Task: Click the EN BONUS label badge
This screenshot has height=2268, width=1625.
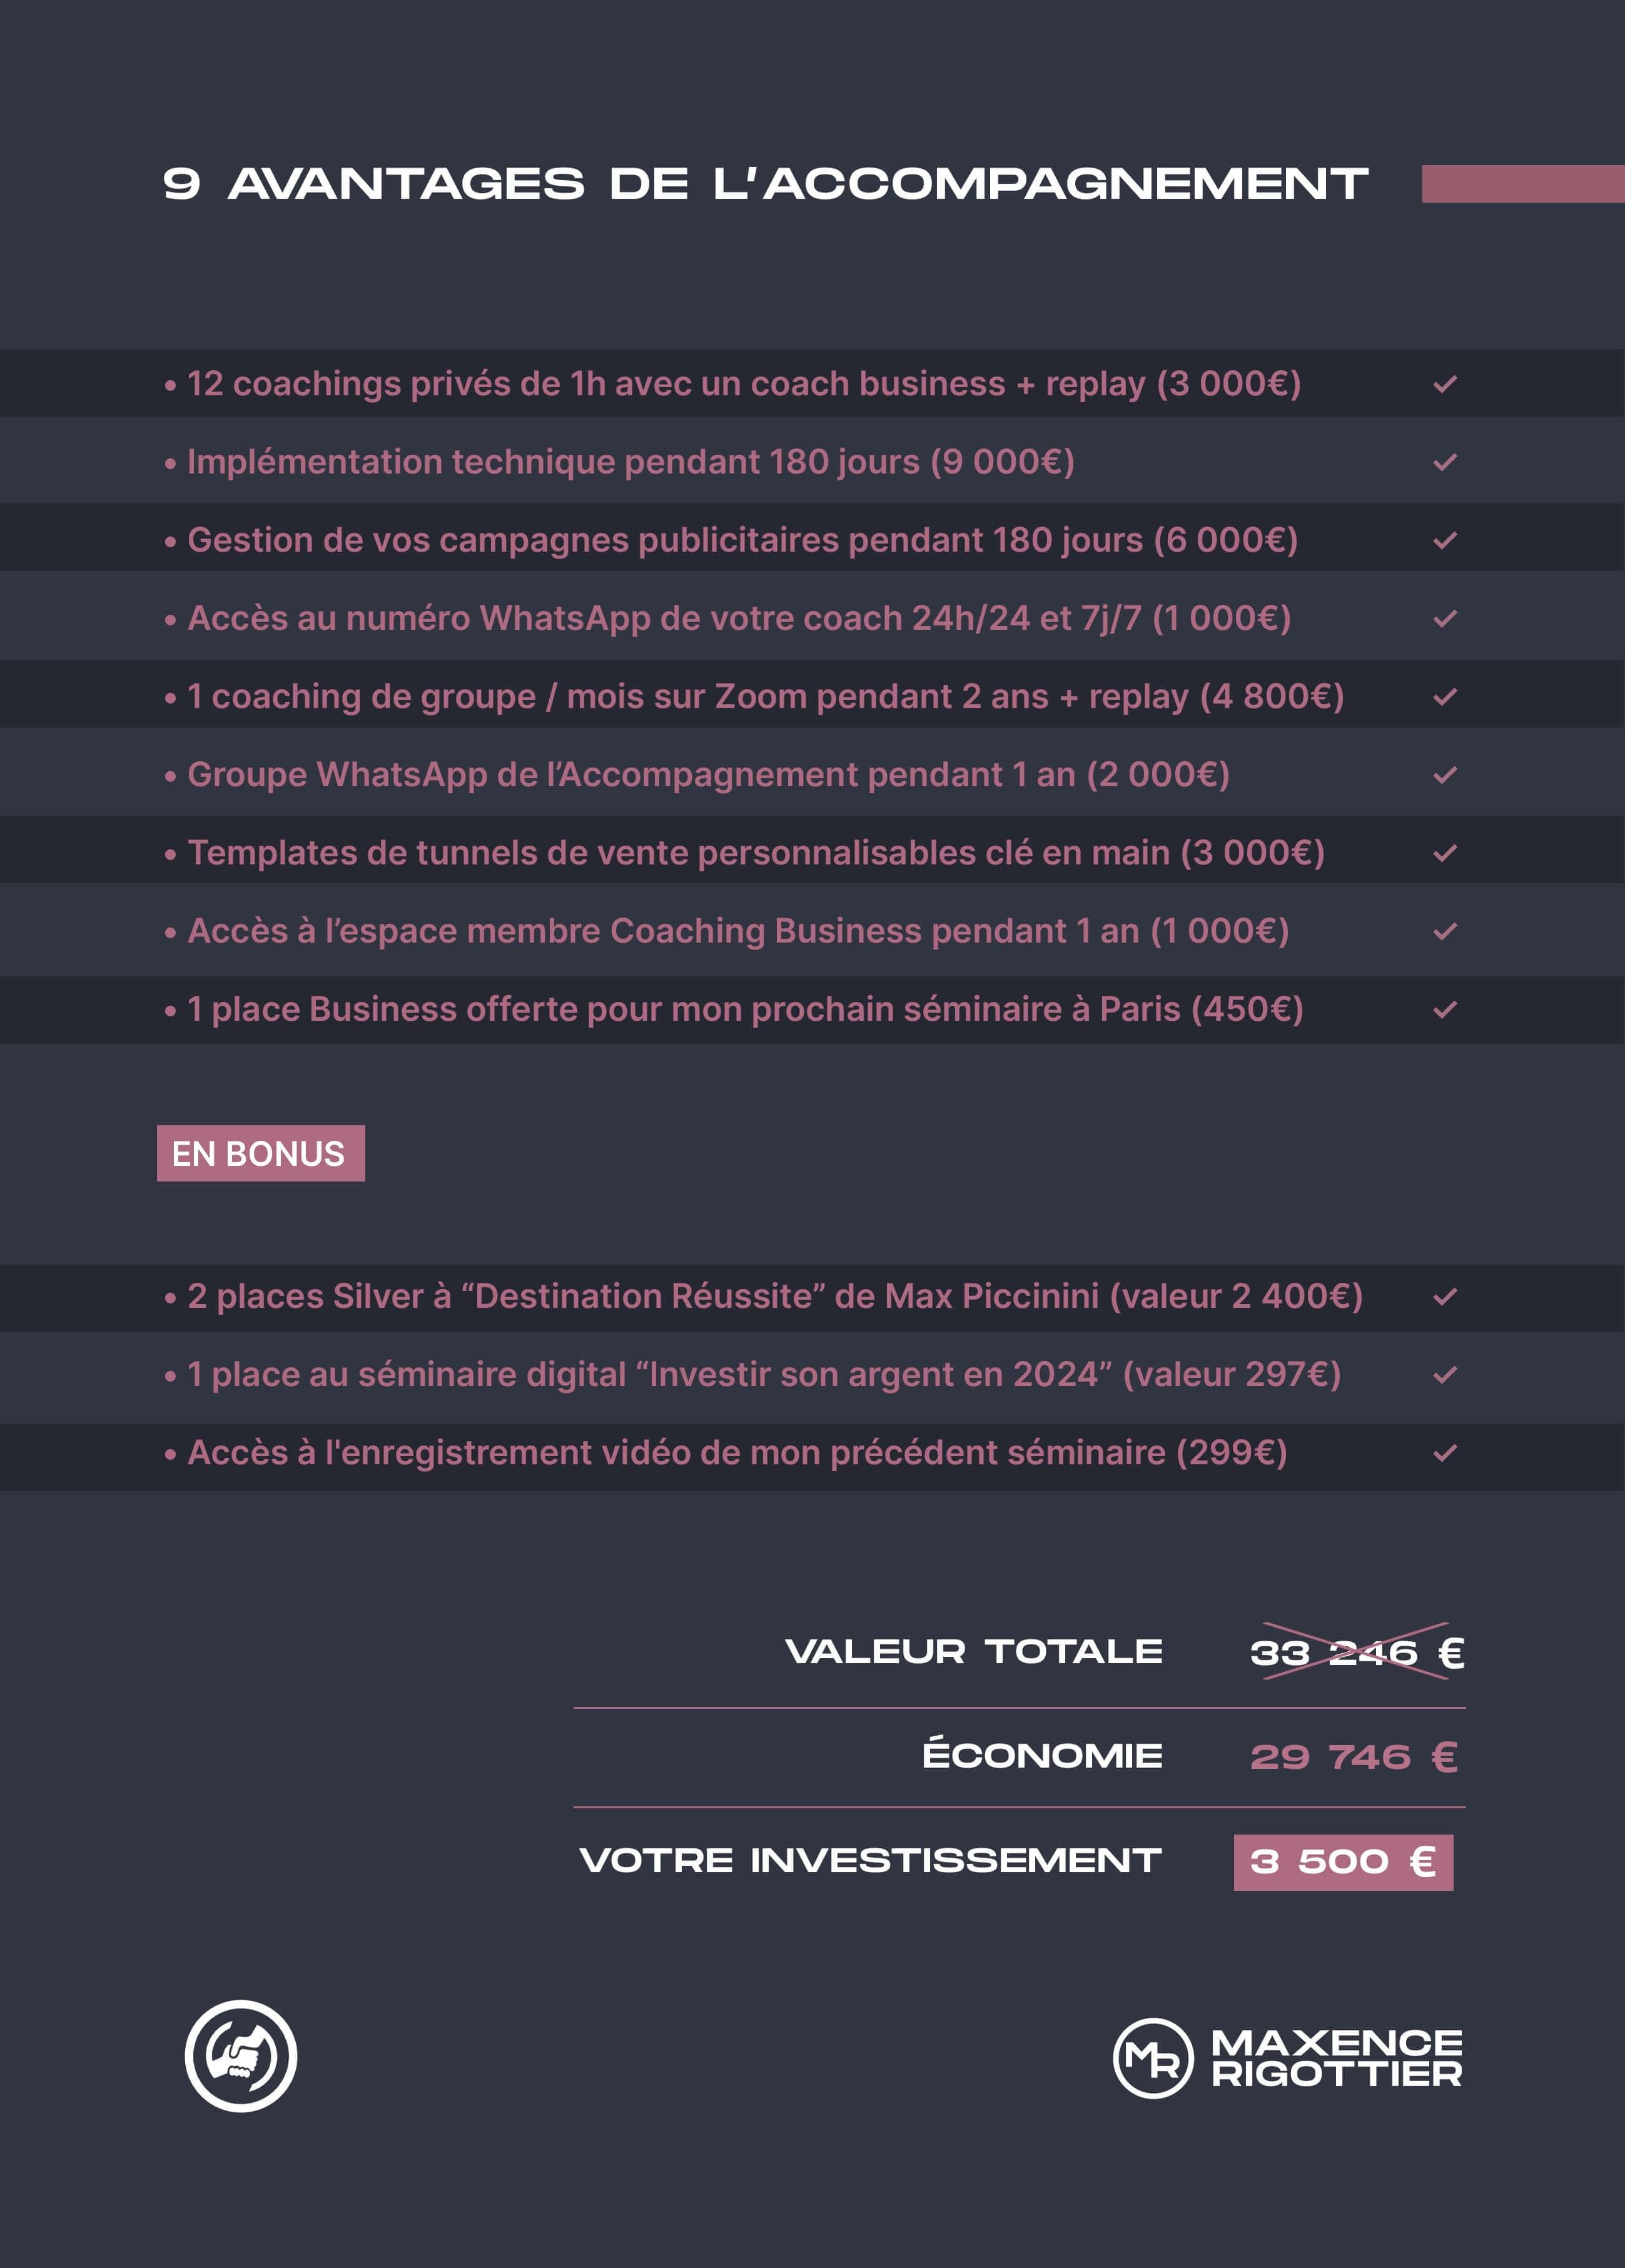Action: [261, 1153]
